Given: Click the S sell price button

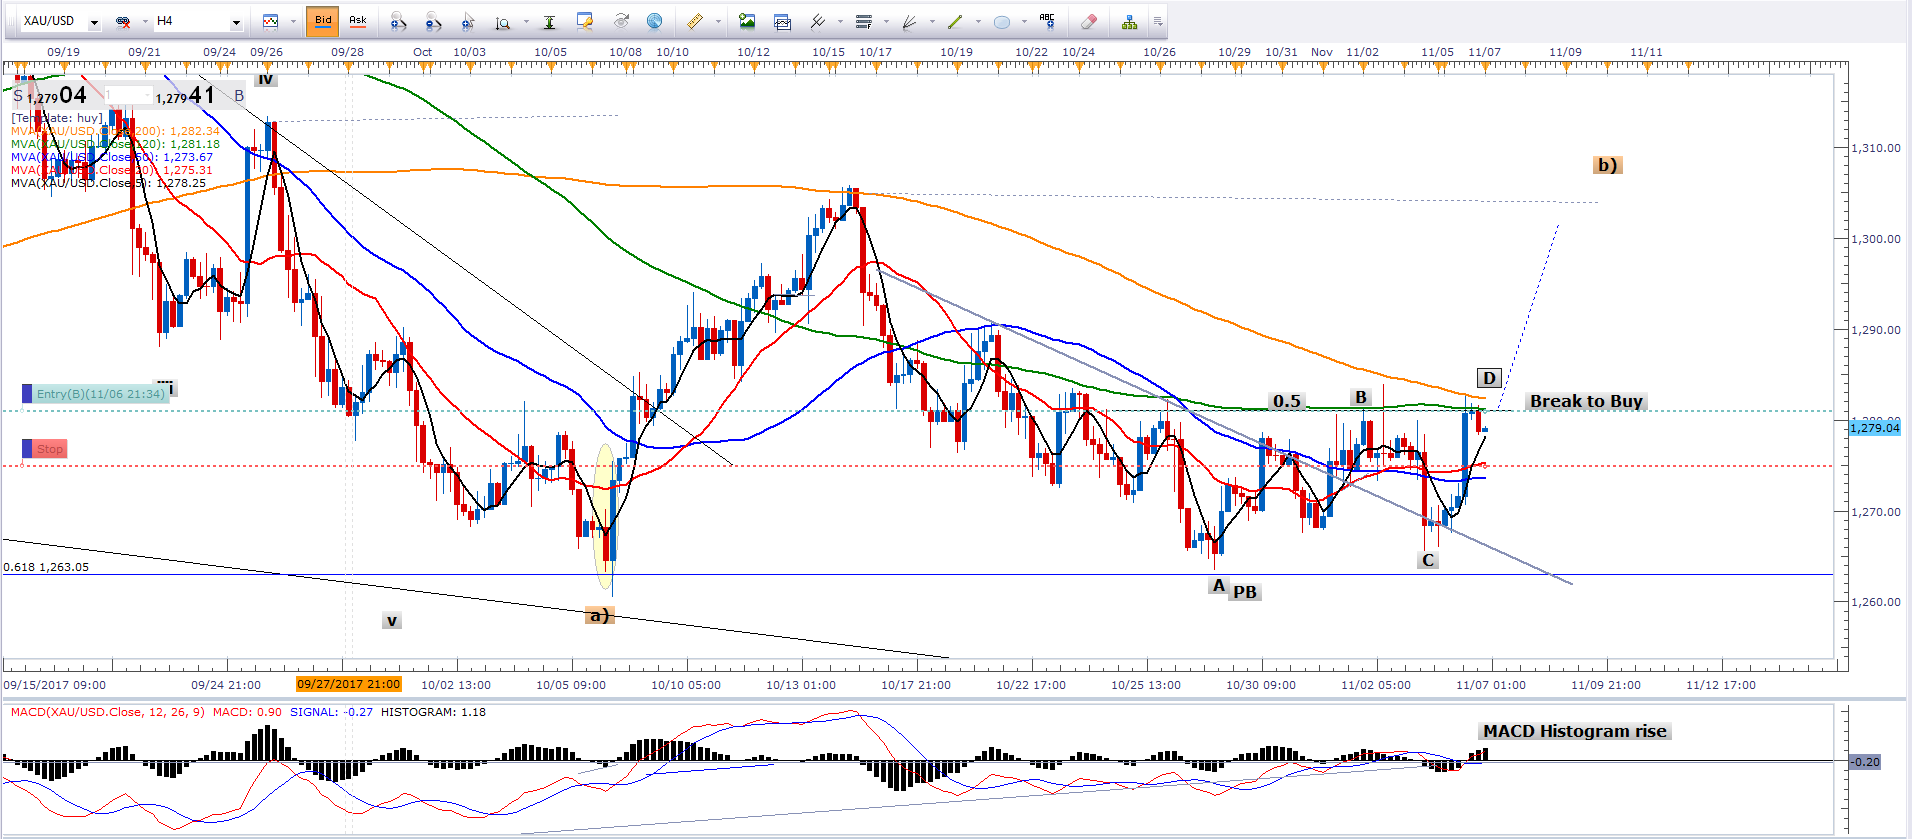Looking at the screenshot, I should (x=18, y=96).
